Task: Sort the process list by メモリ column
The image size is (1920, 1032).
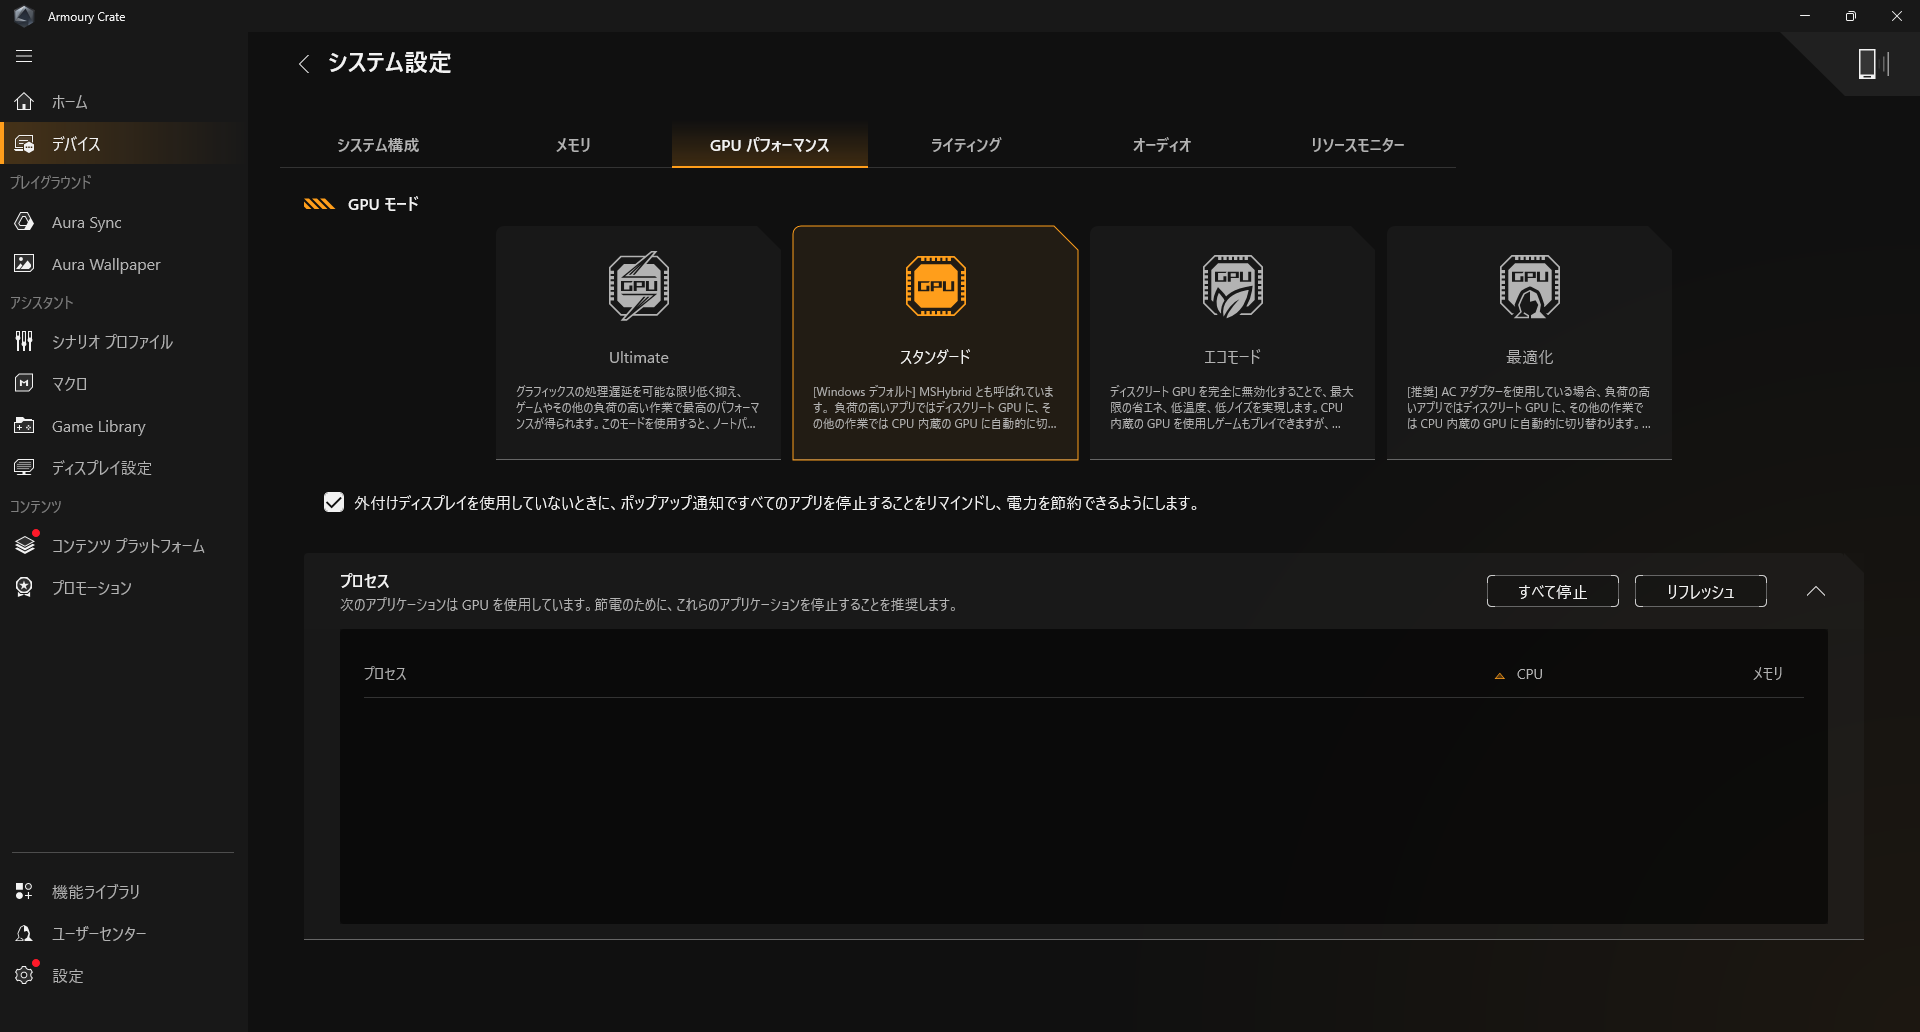Action: 1768,674
